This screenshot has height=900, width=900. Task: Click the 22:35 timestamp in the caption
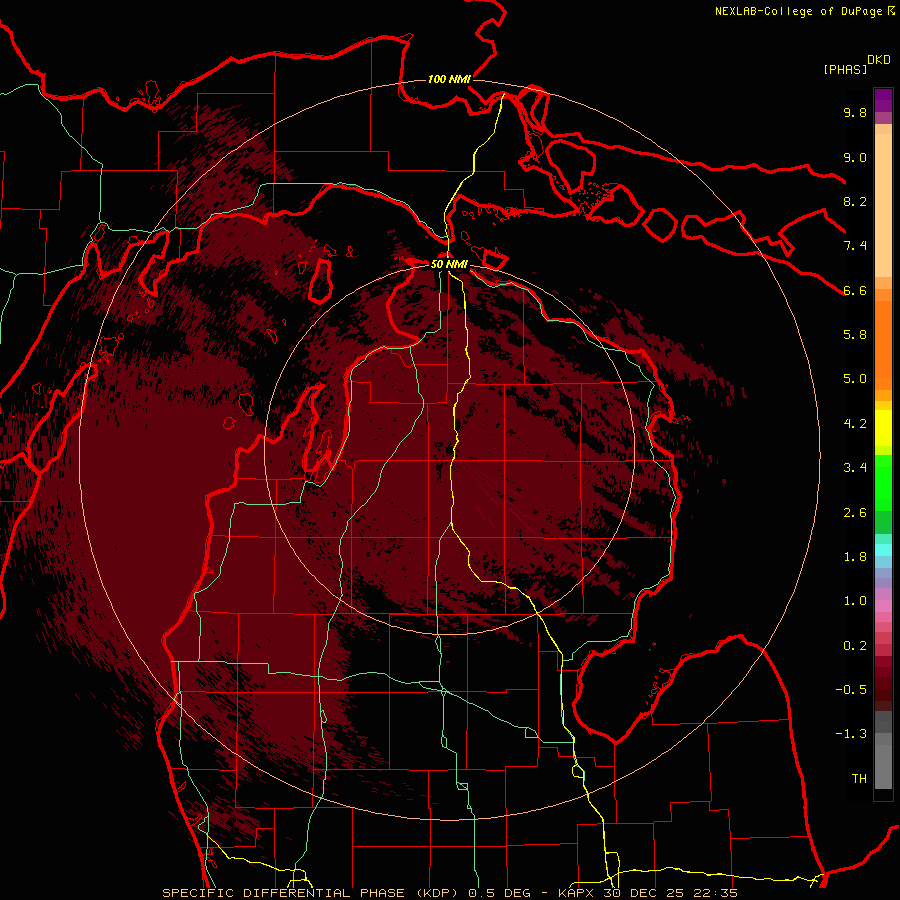pos(717,893)
